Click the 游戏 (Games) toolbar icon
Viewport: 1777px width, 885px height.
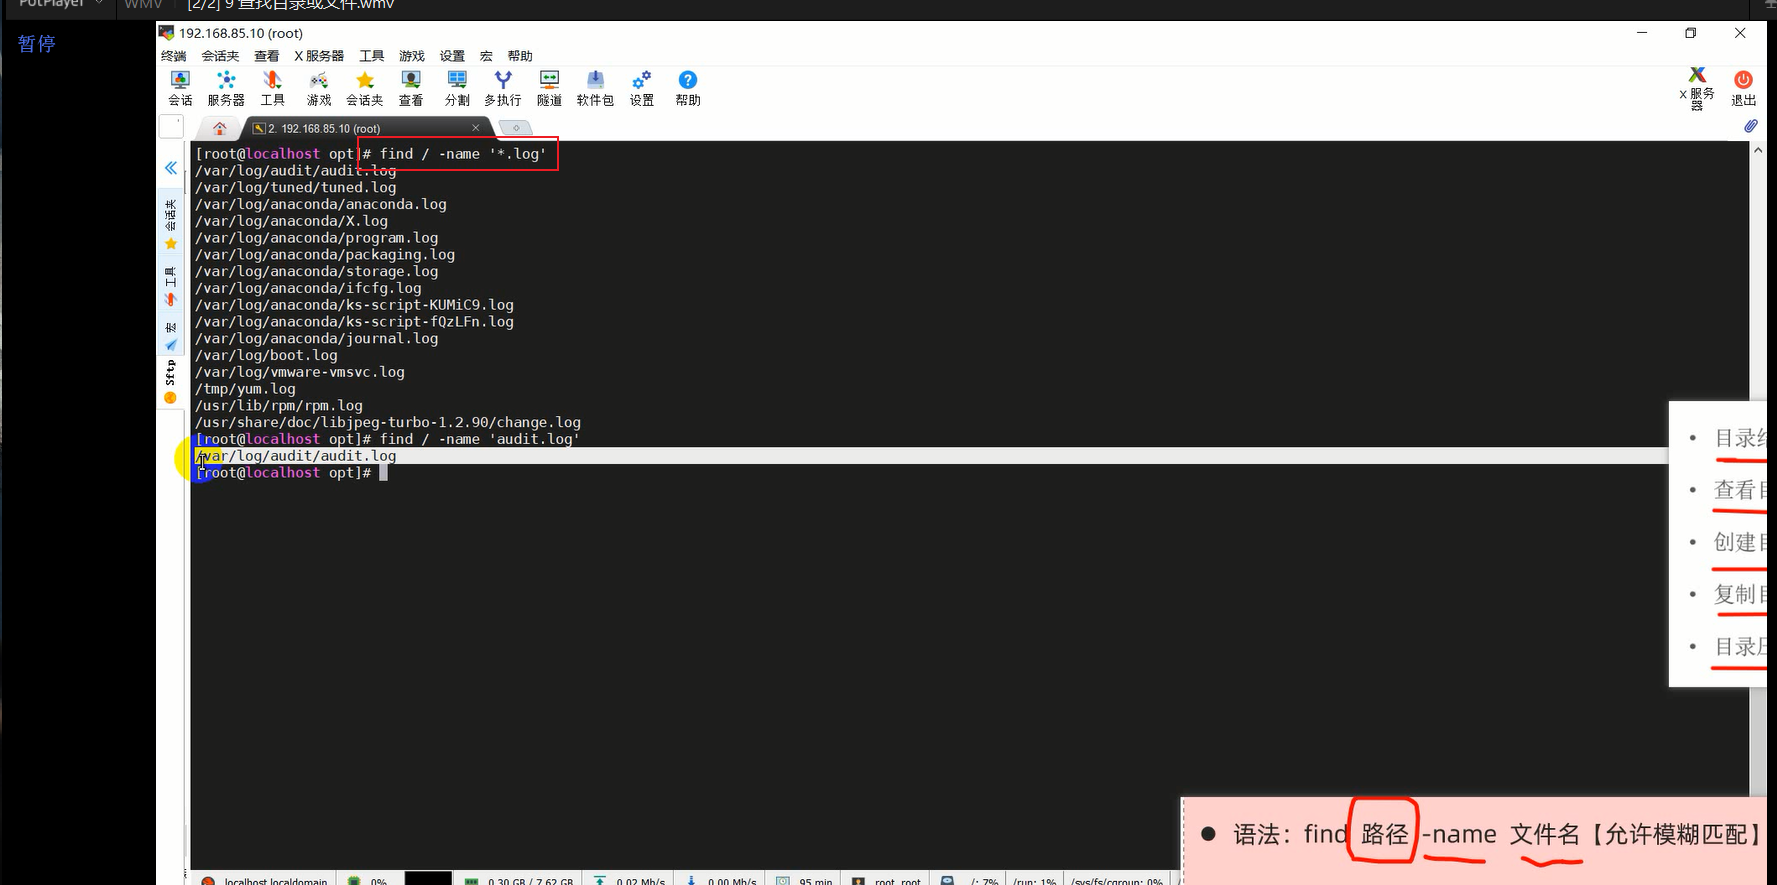319,88
